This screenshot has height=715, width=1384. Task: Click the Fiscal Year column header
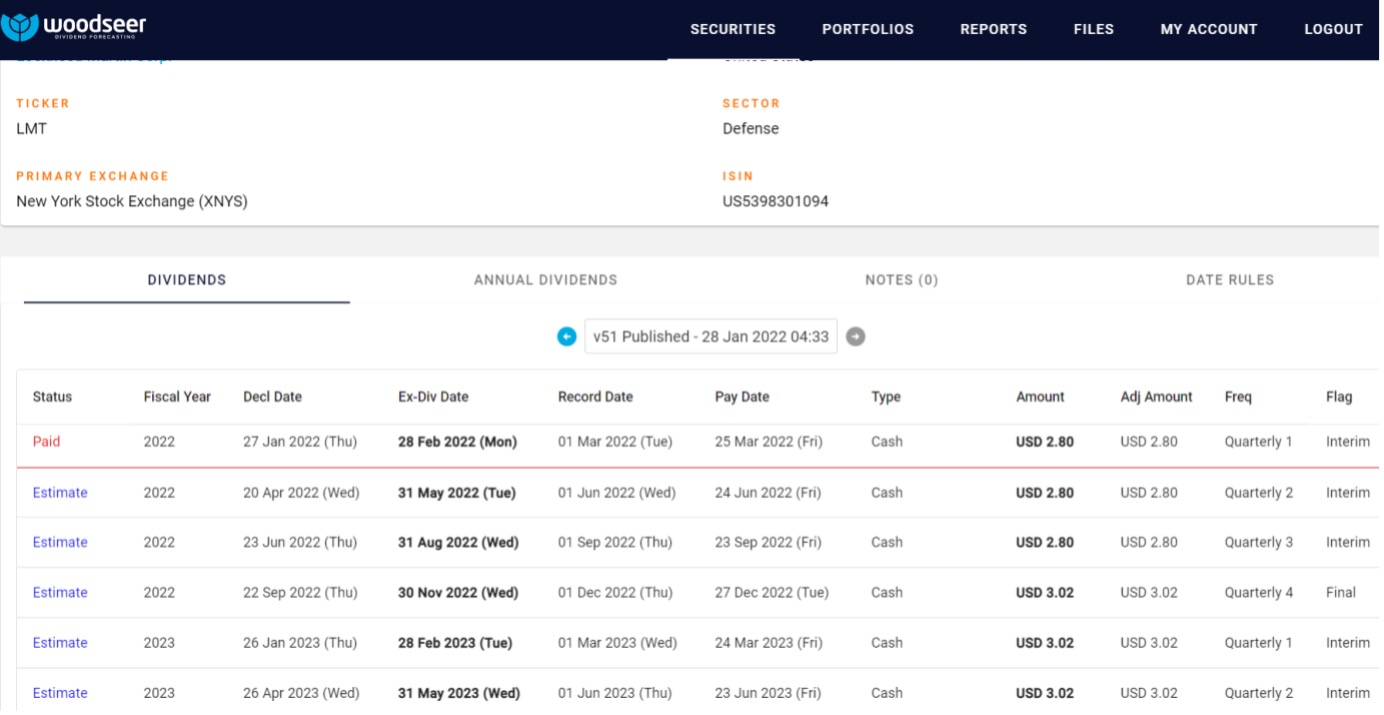[177, 397]
